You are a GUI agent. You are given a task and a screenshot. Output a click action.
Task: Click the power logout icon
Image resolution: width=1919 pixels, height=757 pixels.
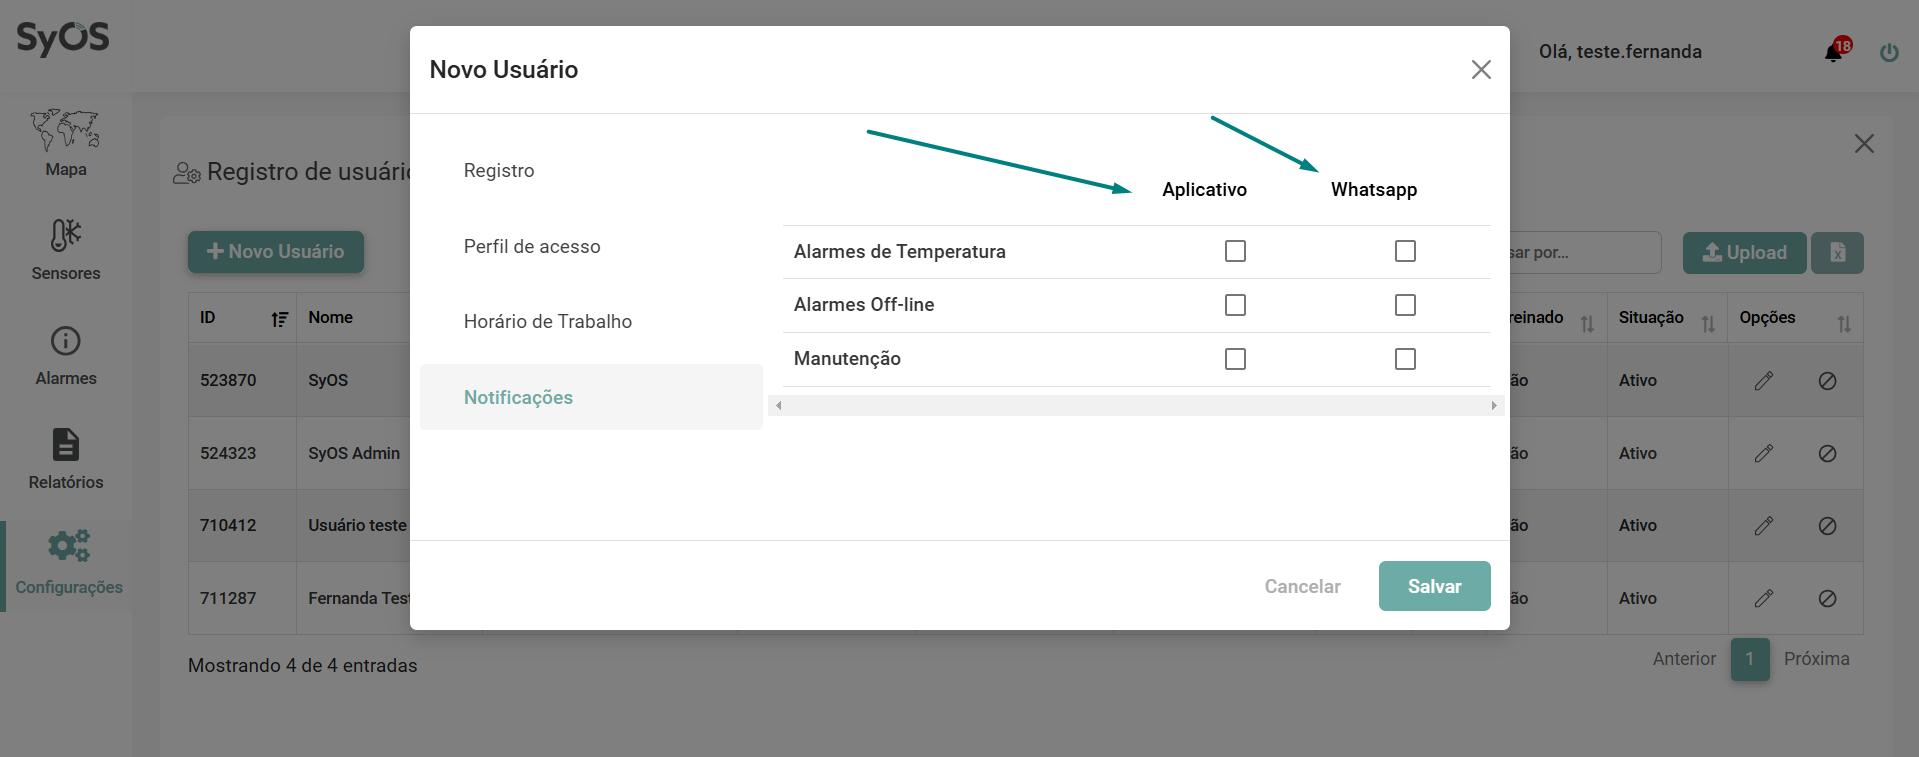tap(1889, 52)
